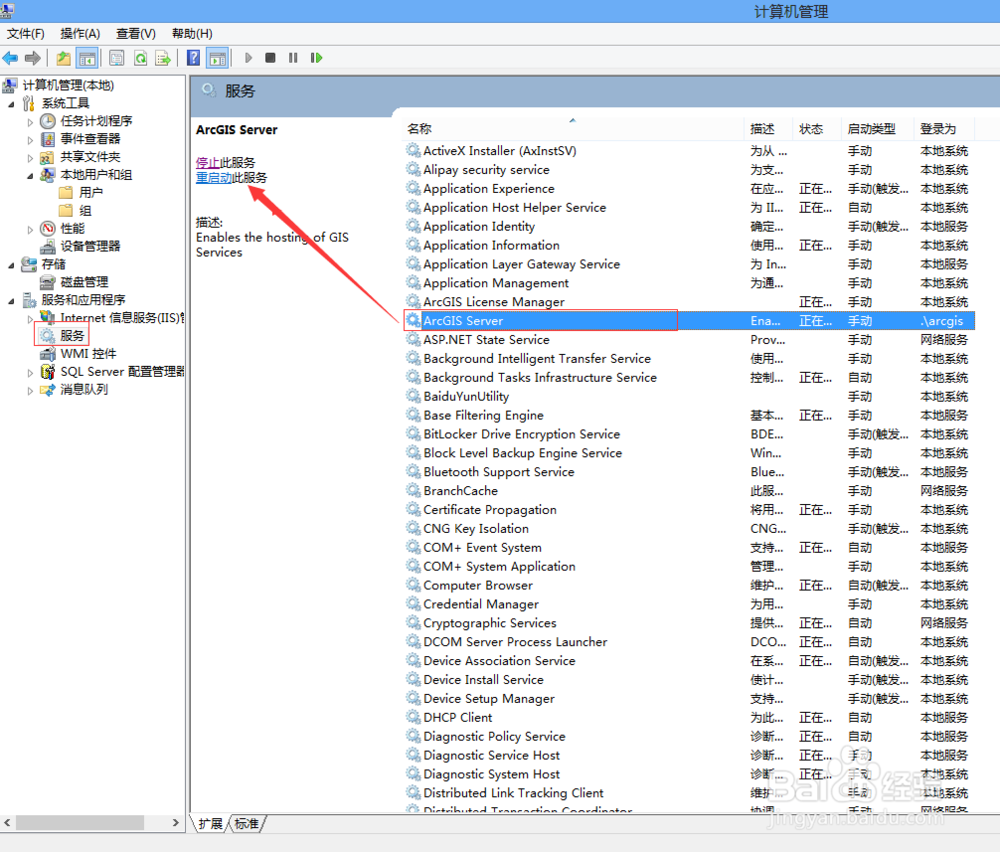Select Cryptographic Services row

coord(689,623)
